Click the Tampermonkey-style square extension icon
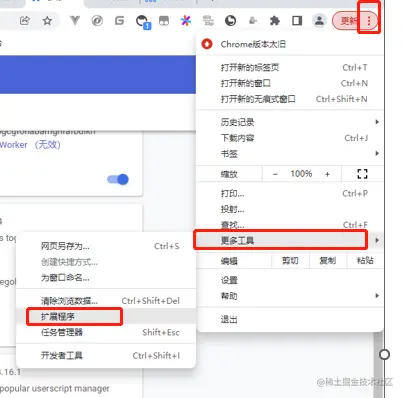This screenshot has width=404, height=398. click(x=164, y=21)
